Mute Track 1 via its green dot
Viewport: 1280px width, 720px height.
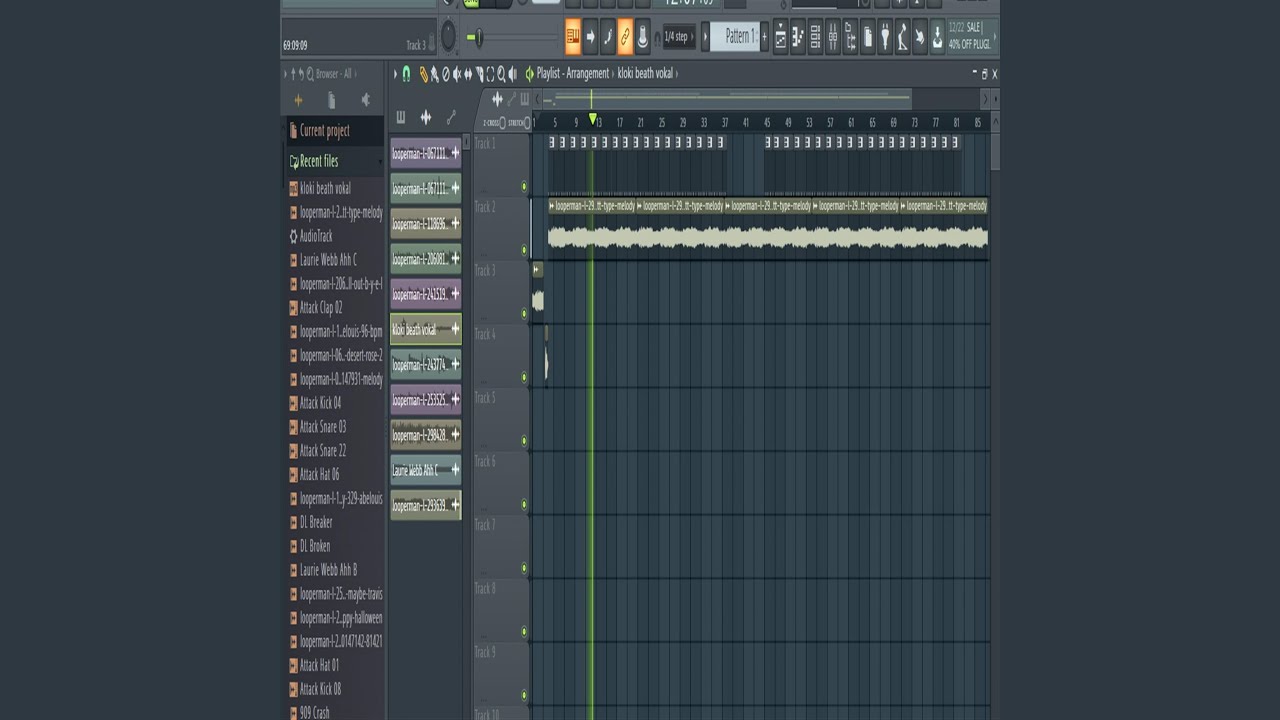click(x=524, y=186)
